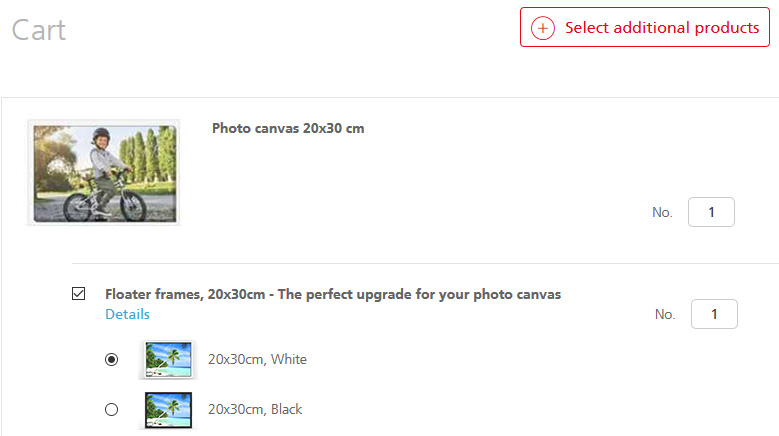Click the Photo canvas 20x30 cm title
Viewport: 779px width, 436px height.
[288, 128]
